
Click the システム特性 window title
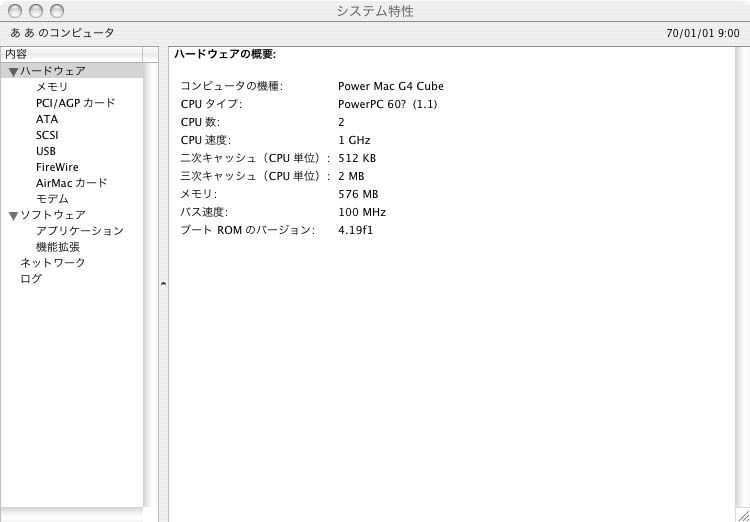click(x=375, y=11)
